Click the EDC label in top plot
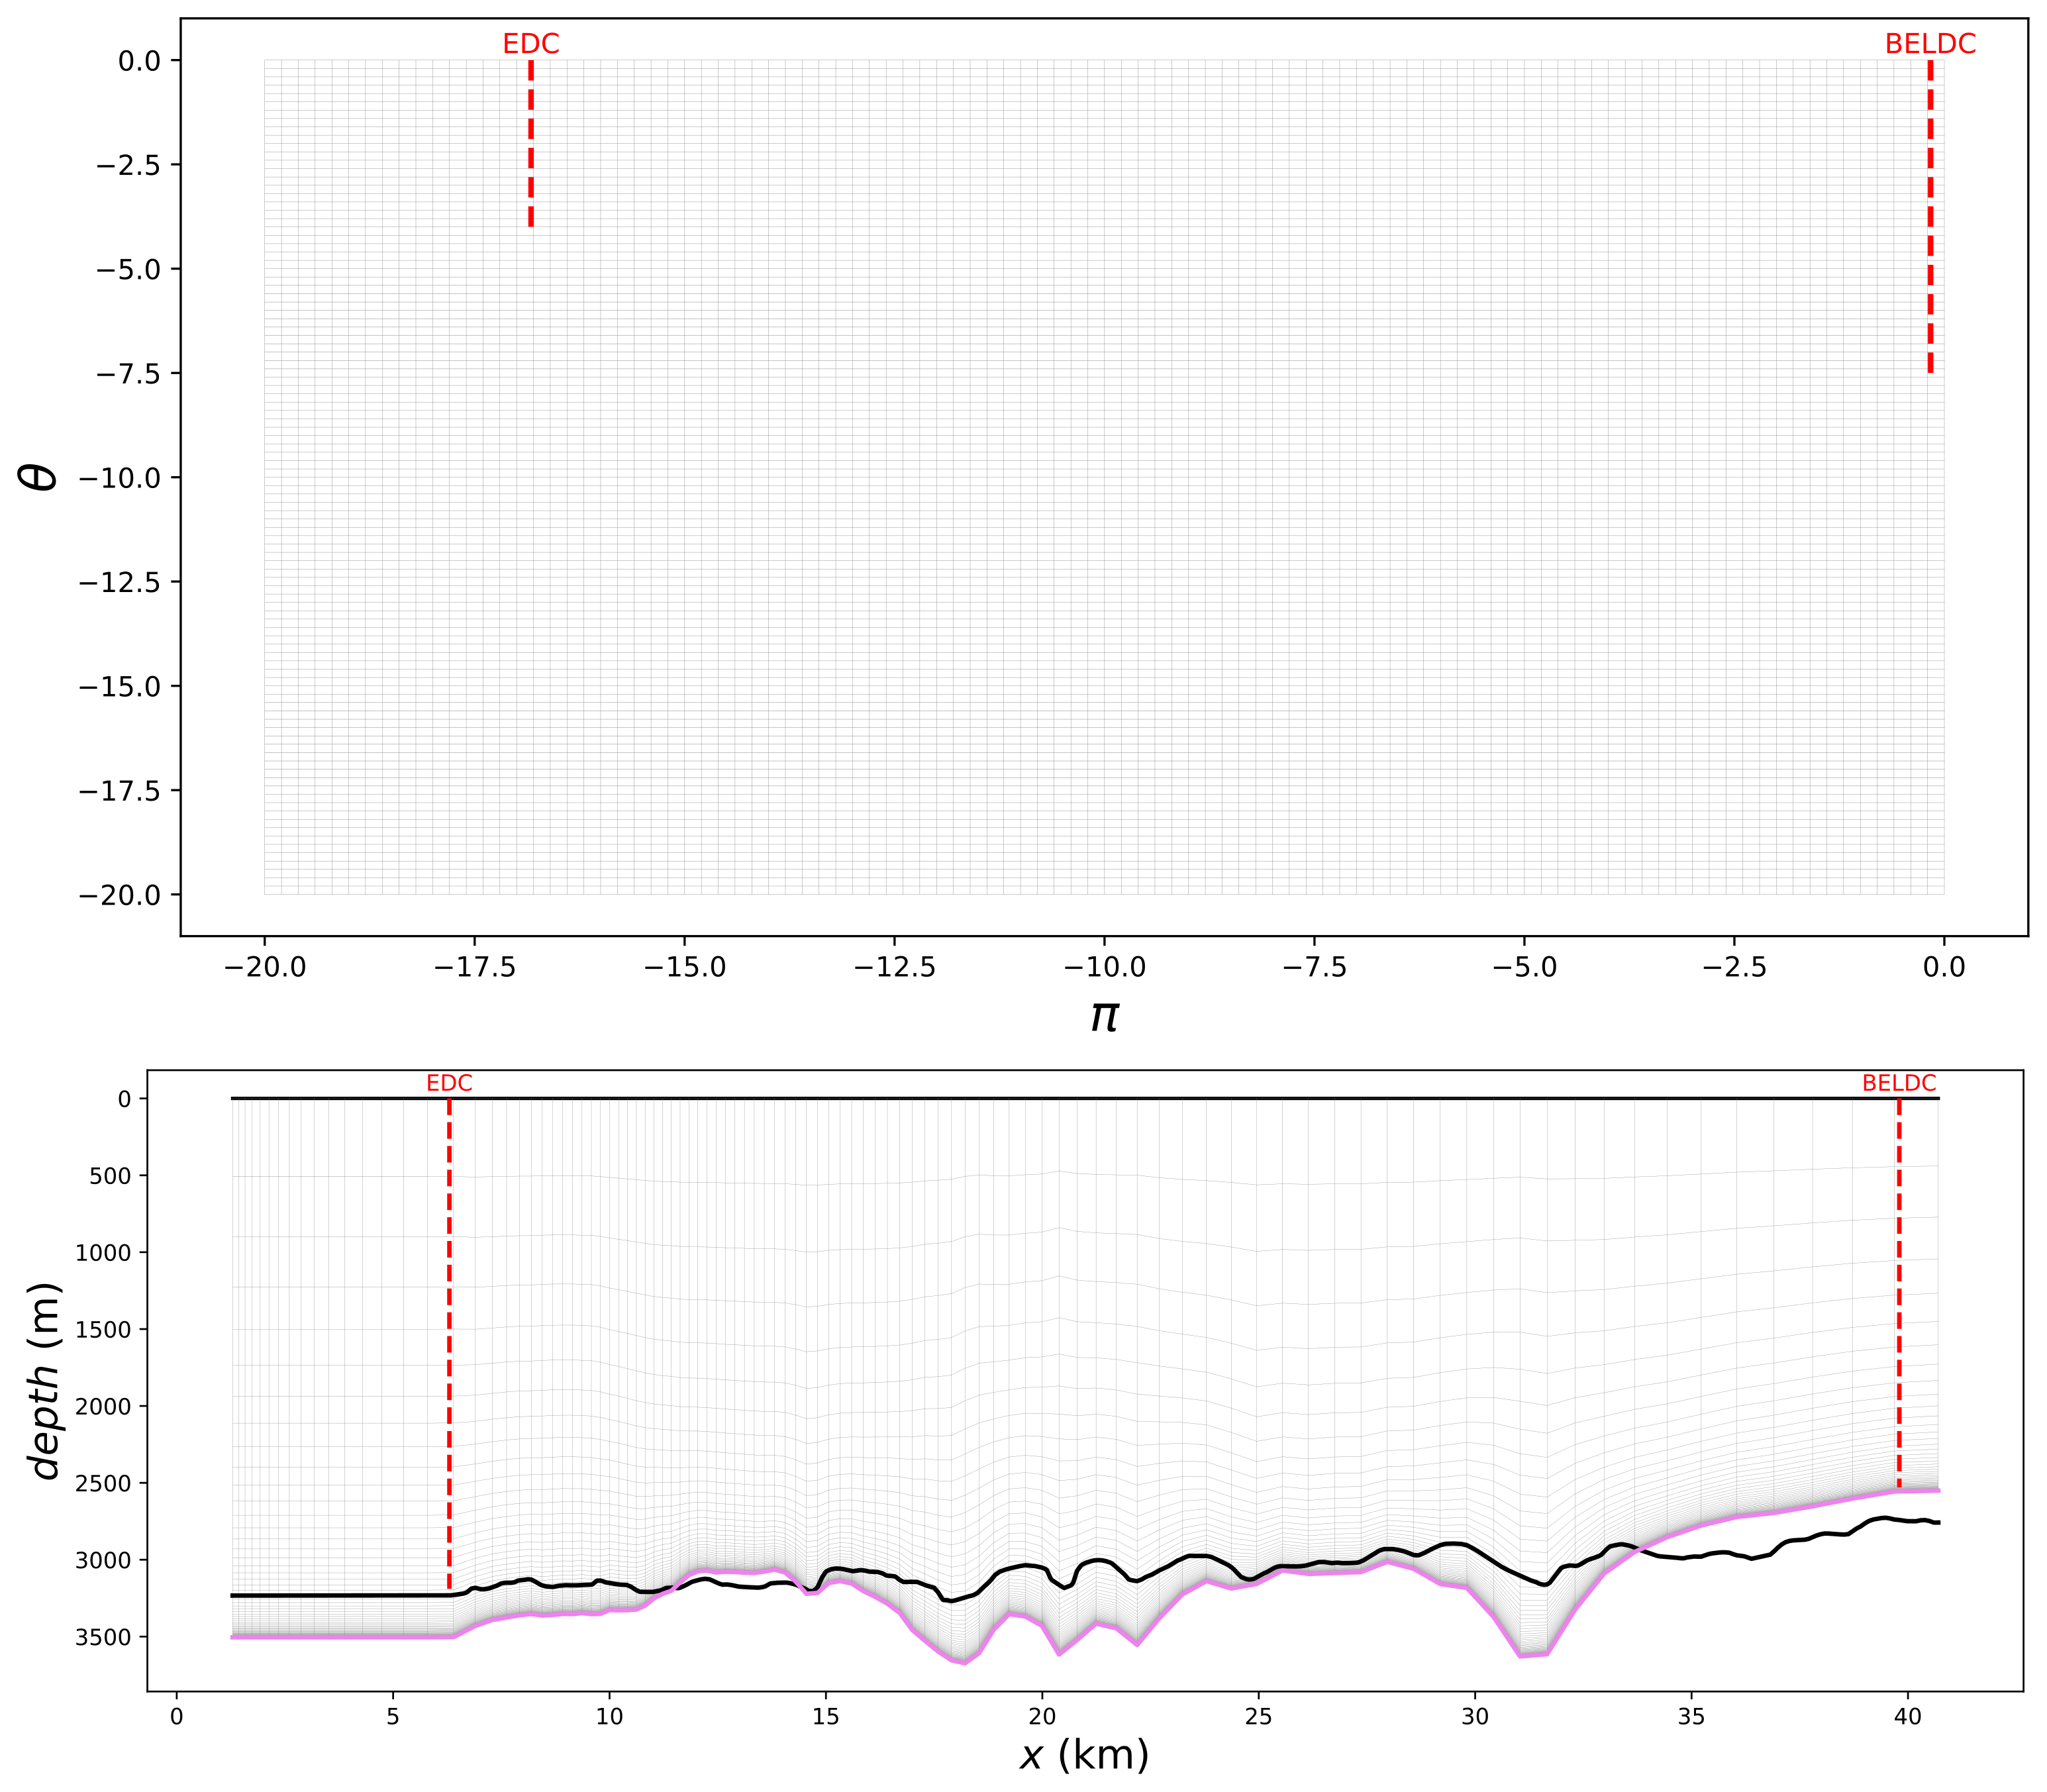Viewport: 2047px width, 1792px height. point(530,44)
